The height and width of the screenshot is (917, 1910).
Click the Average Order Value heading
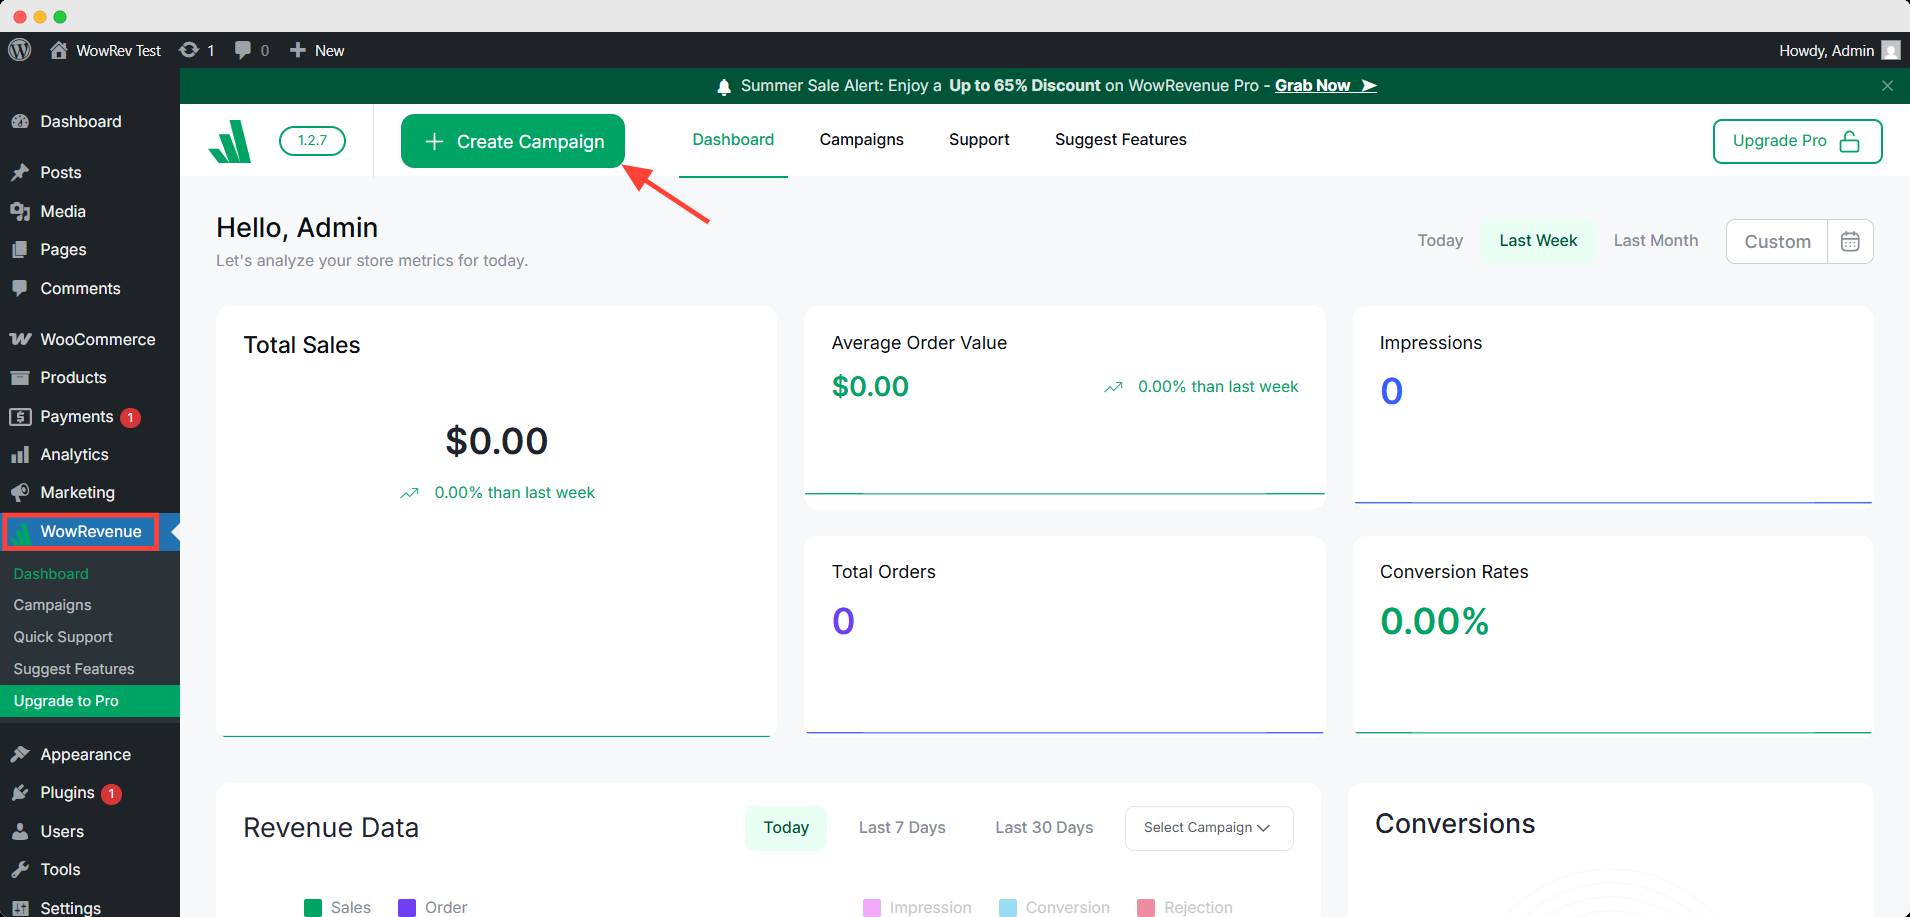click(x=919, y=343)
